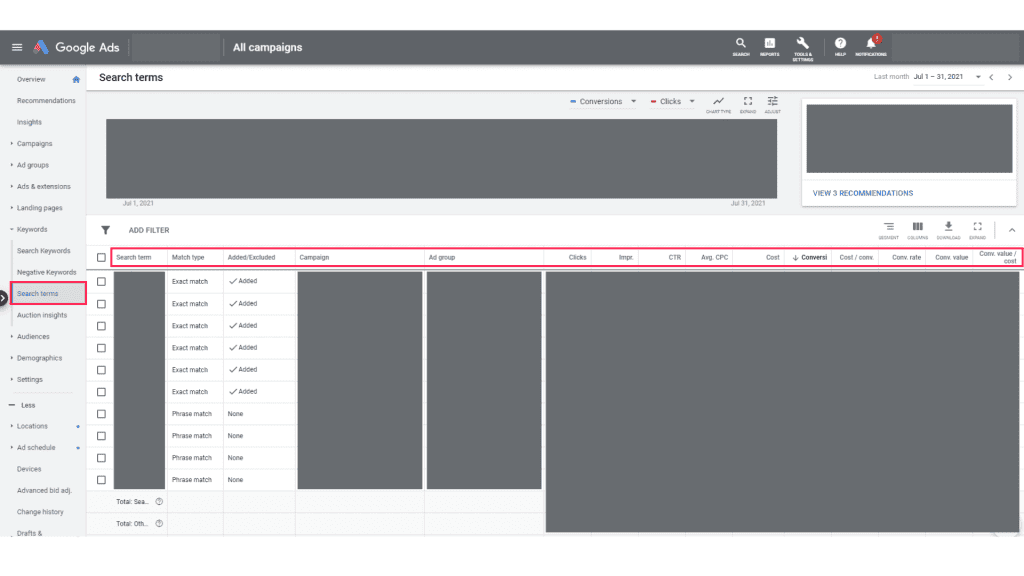1024x576 pixels.
Task: Sort by Cost column header
Action: pyautogui.click(x=773, y=257)
